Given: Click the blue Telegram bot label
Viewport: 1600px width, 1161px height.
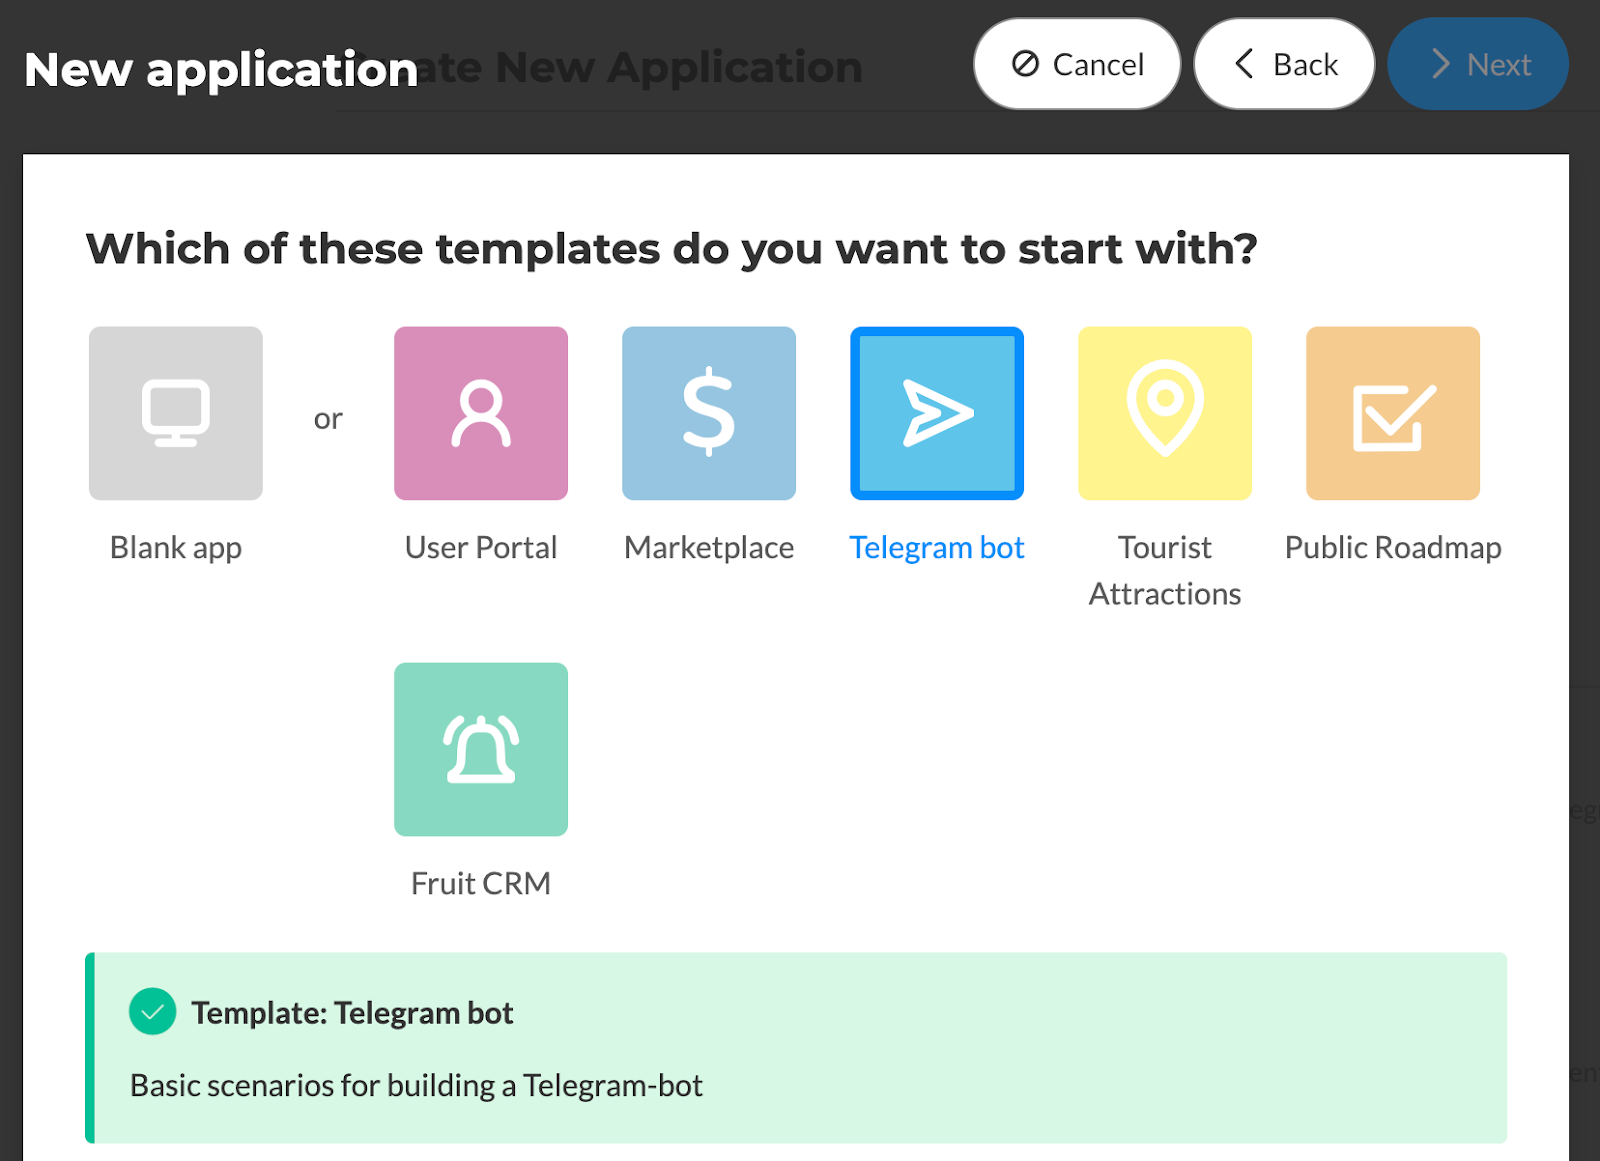Looking at the screenshot, I should [x=937, y=548].
